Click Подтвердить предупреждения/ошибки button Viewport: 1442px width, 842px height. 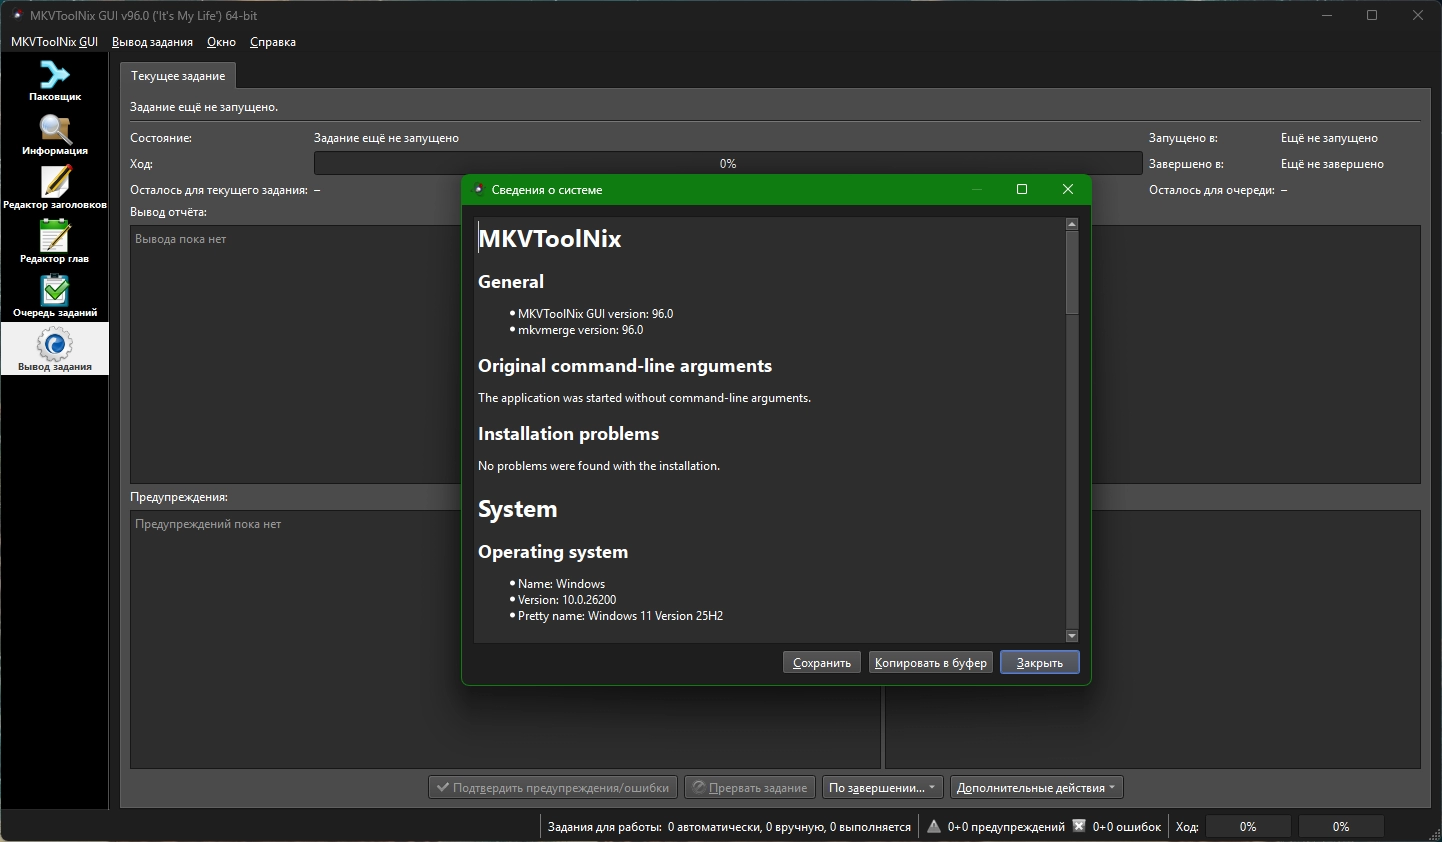553,788
